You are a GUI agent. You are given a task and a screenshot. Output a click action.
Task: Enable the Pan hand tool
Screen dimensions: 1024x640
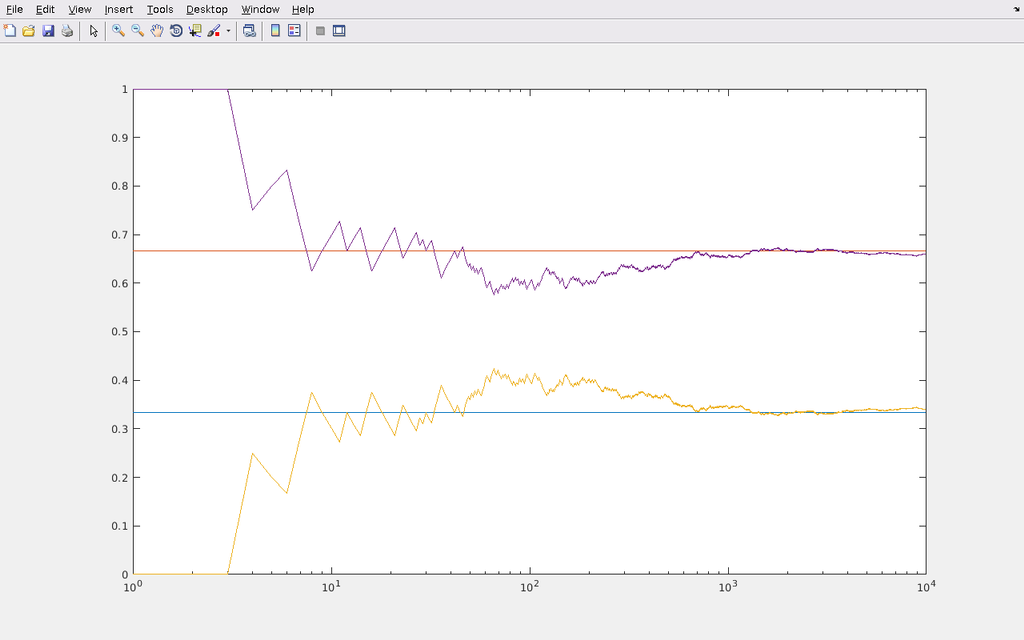tap(157, 31)
